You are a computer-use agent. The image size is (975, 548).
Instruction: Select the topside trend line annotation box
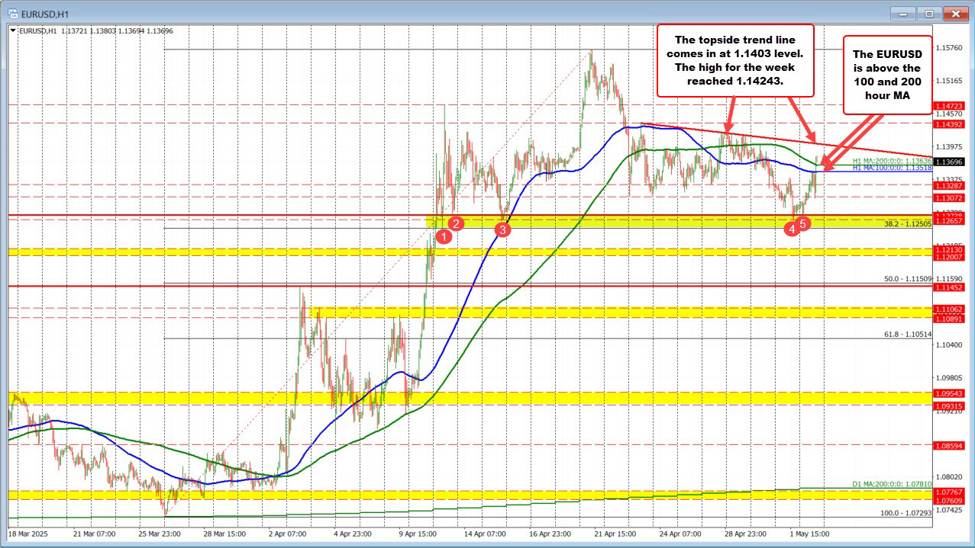[734, 62]
